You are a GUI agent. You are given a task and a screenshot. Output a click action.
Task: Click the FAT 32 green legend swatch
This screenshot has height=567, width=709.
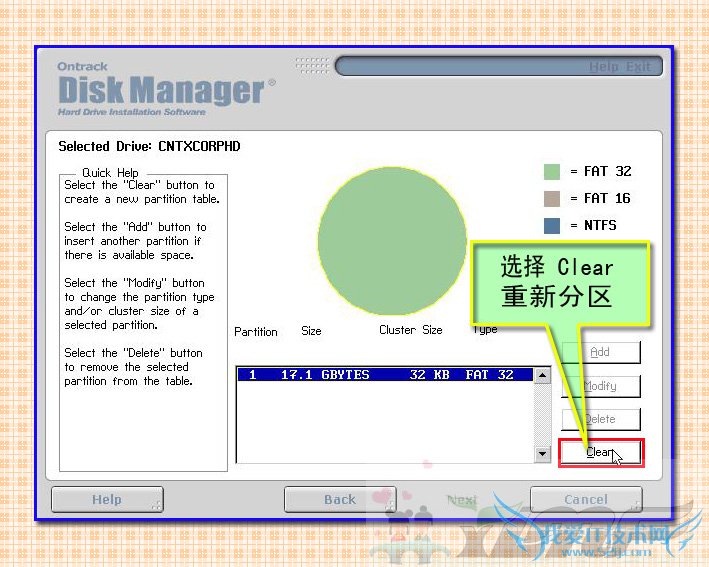(552, 172)
